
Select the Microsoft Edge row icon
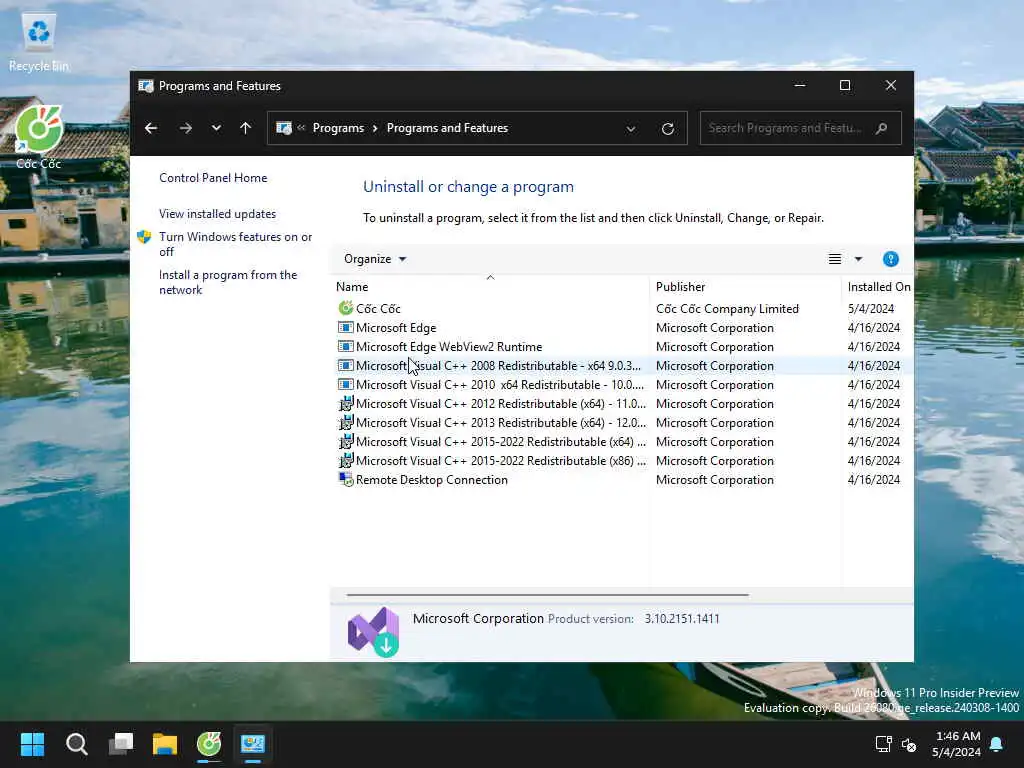[x=345, y=327]
